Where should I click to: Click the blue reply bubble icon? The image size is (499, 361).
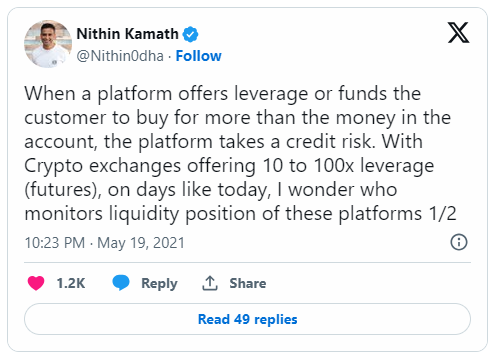click(121, 283)
